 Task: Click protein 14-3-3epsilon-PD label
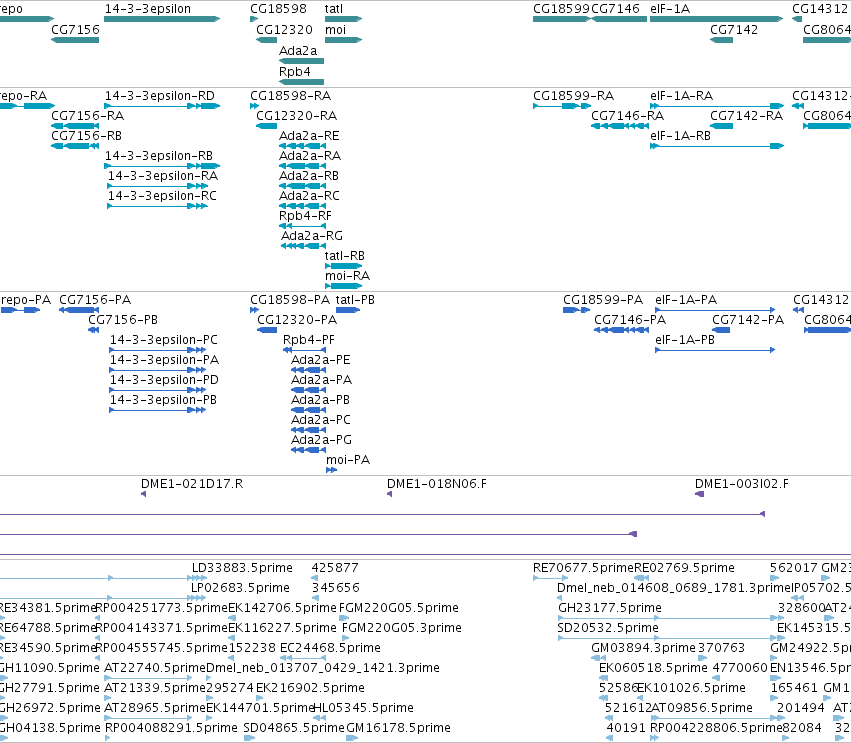[164, 380]
